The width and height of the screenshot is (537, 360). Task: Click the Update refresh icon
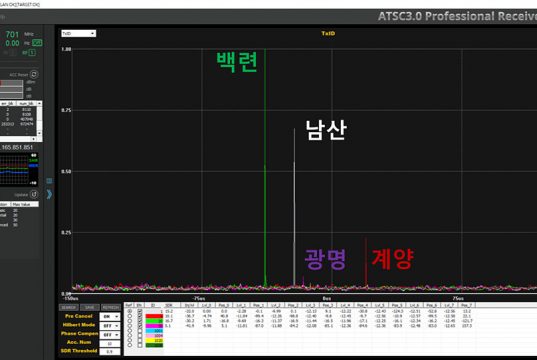pos(34,194)
